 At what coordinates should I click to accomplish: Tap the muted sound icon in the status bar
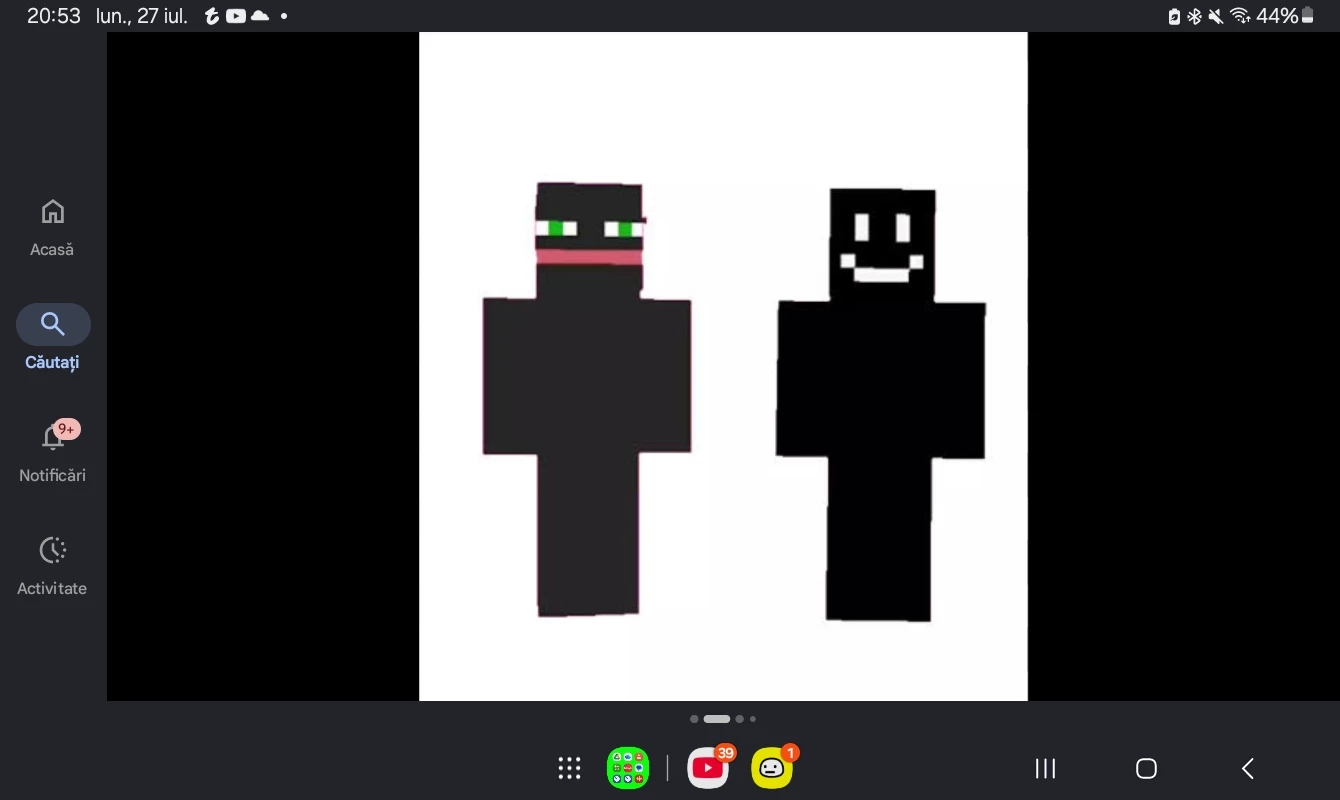tap(1216, 16)
